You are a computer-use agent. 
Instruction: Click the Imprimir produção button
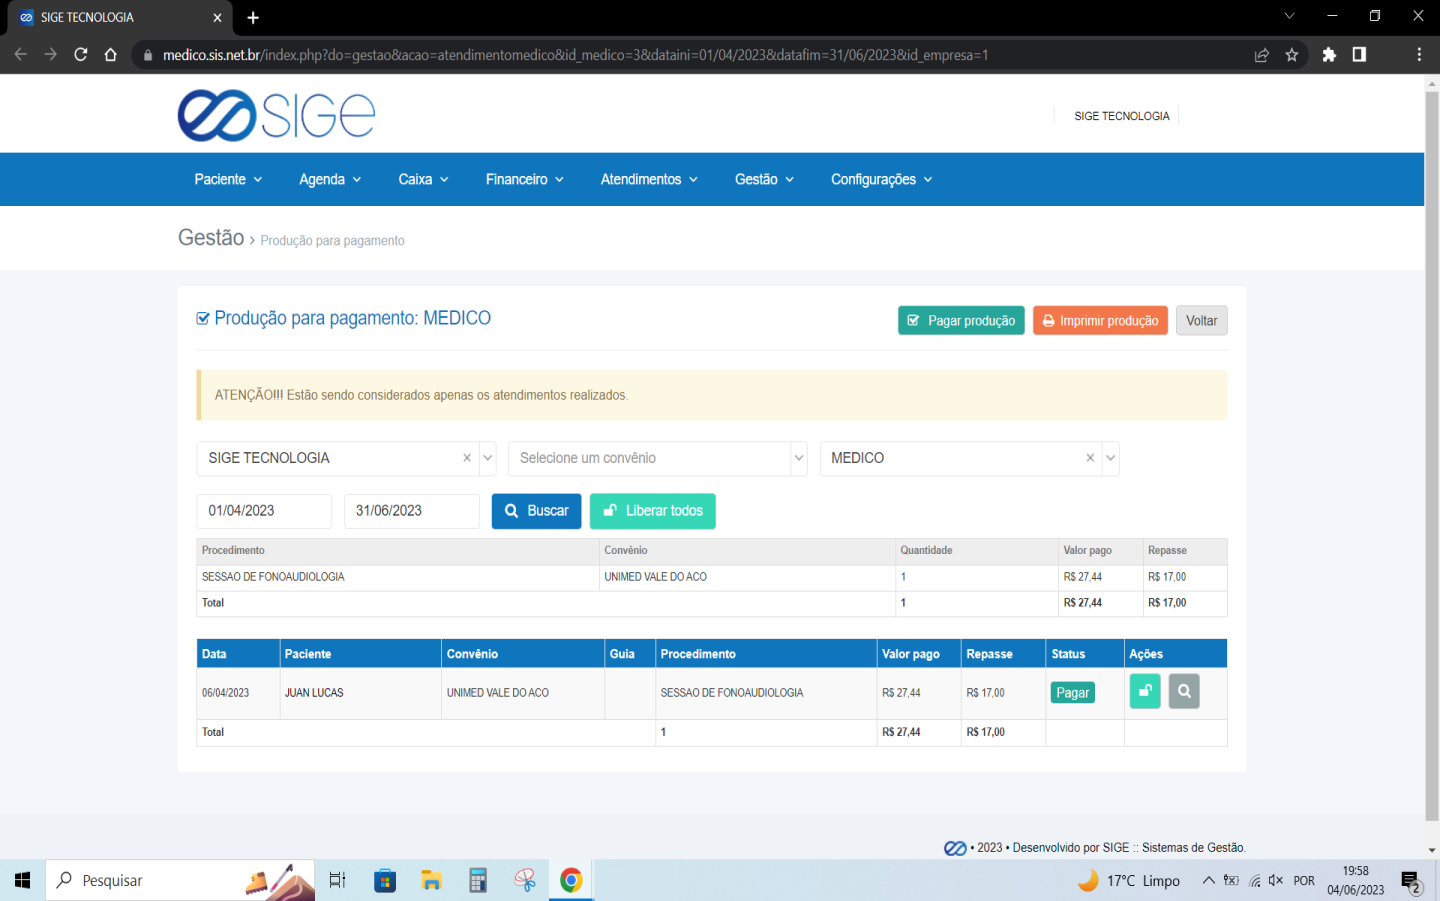[x=1100, y=321]
